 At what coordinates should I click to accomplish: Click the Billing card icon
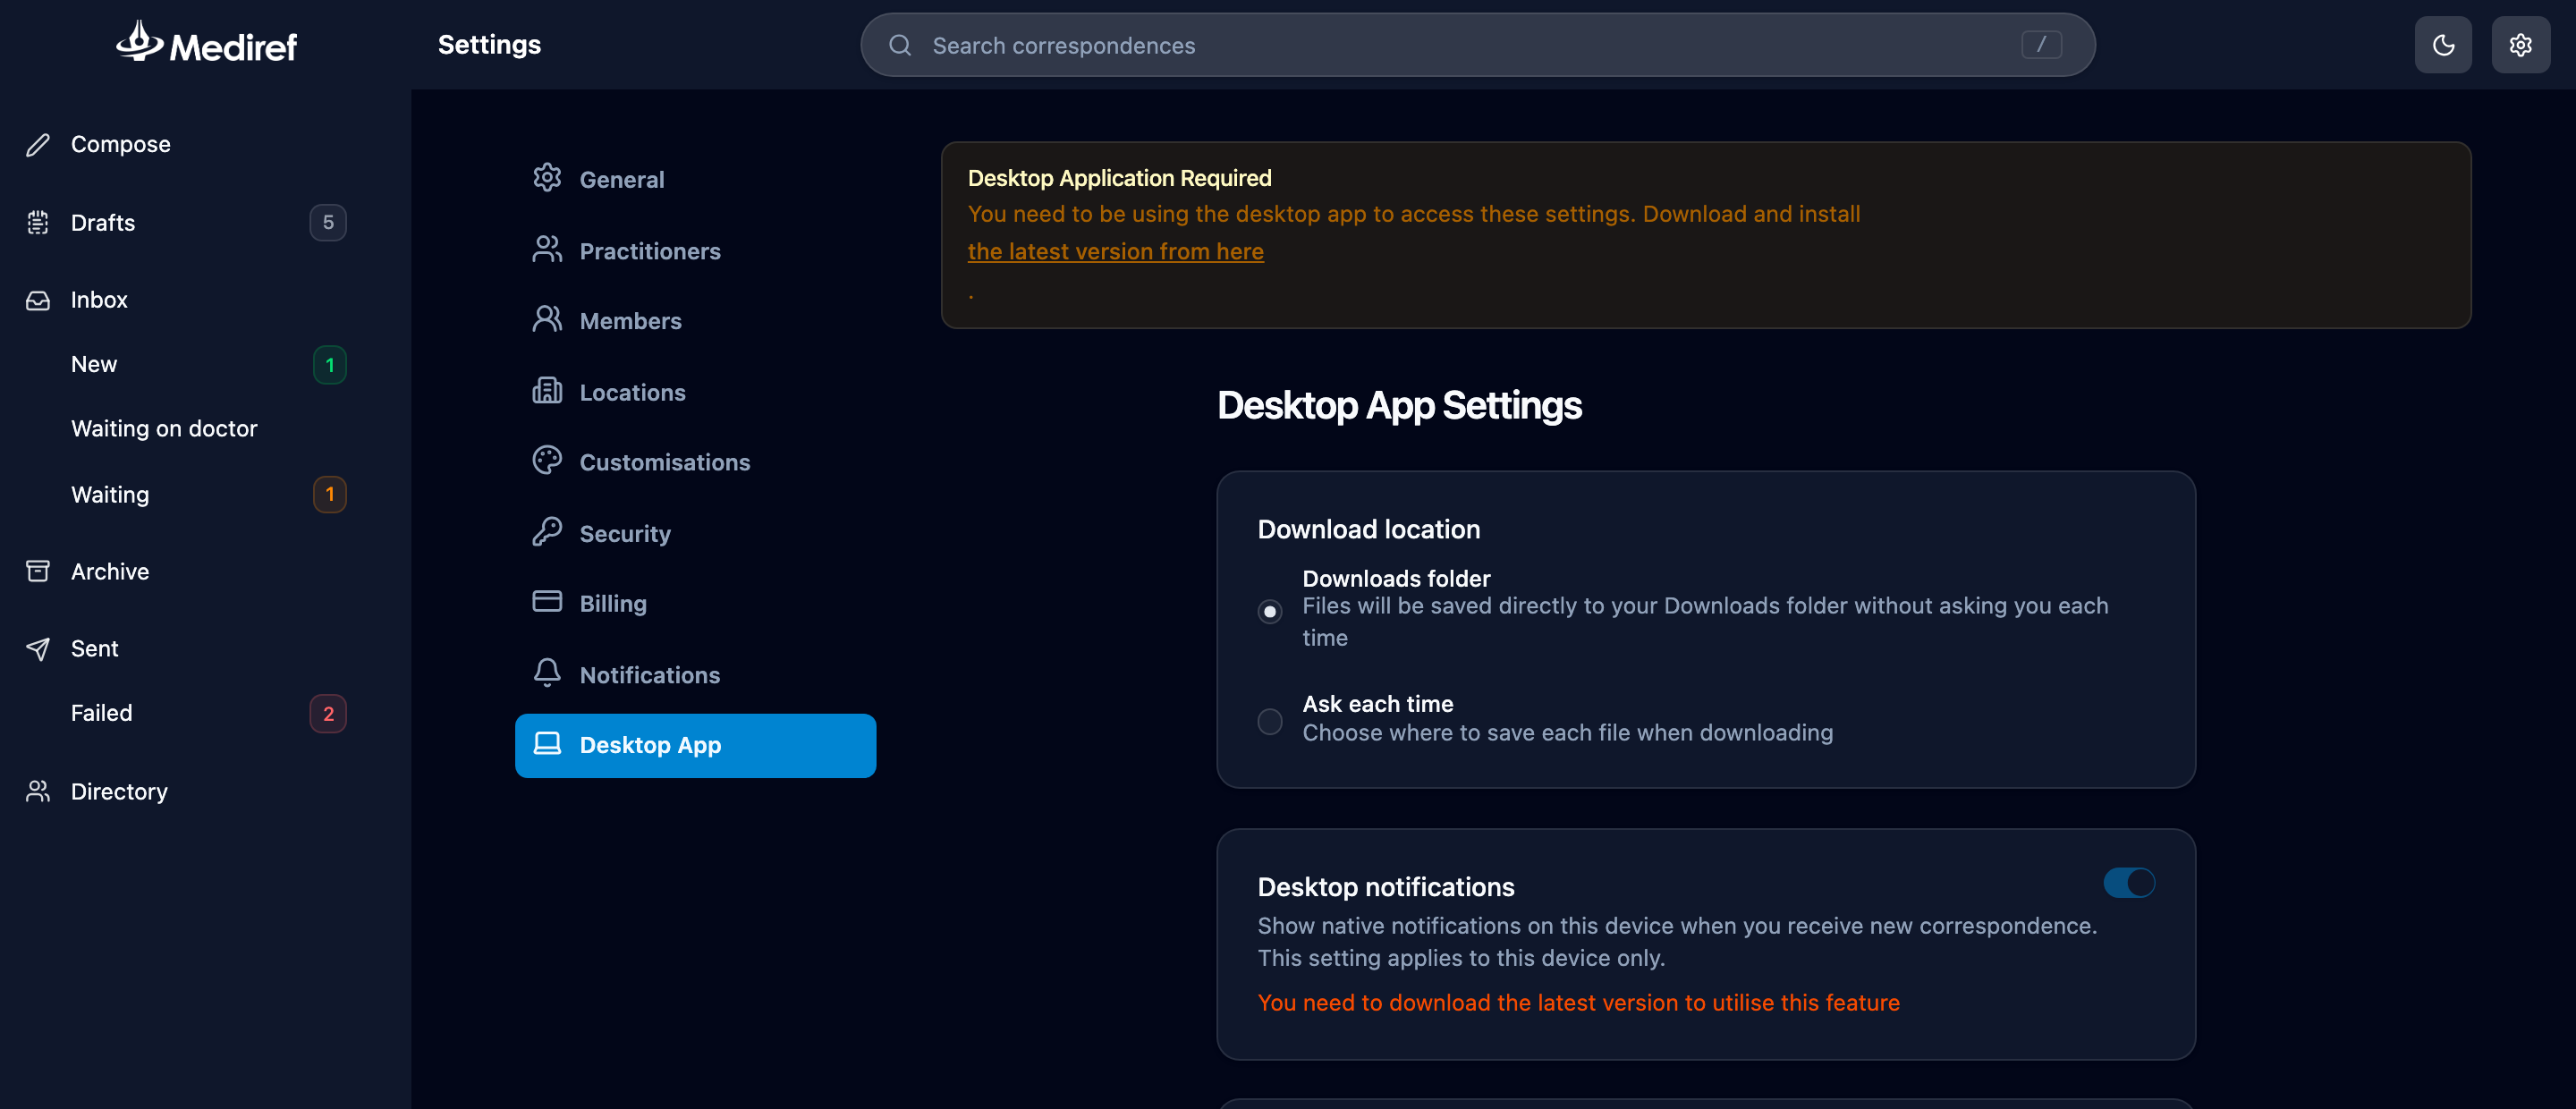547,601
